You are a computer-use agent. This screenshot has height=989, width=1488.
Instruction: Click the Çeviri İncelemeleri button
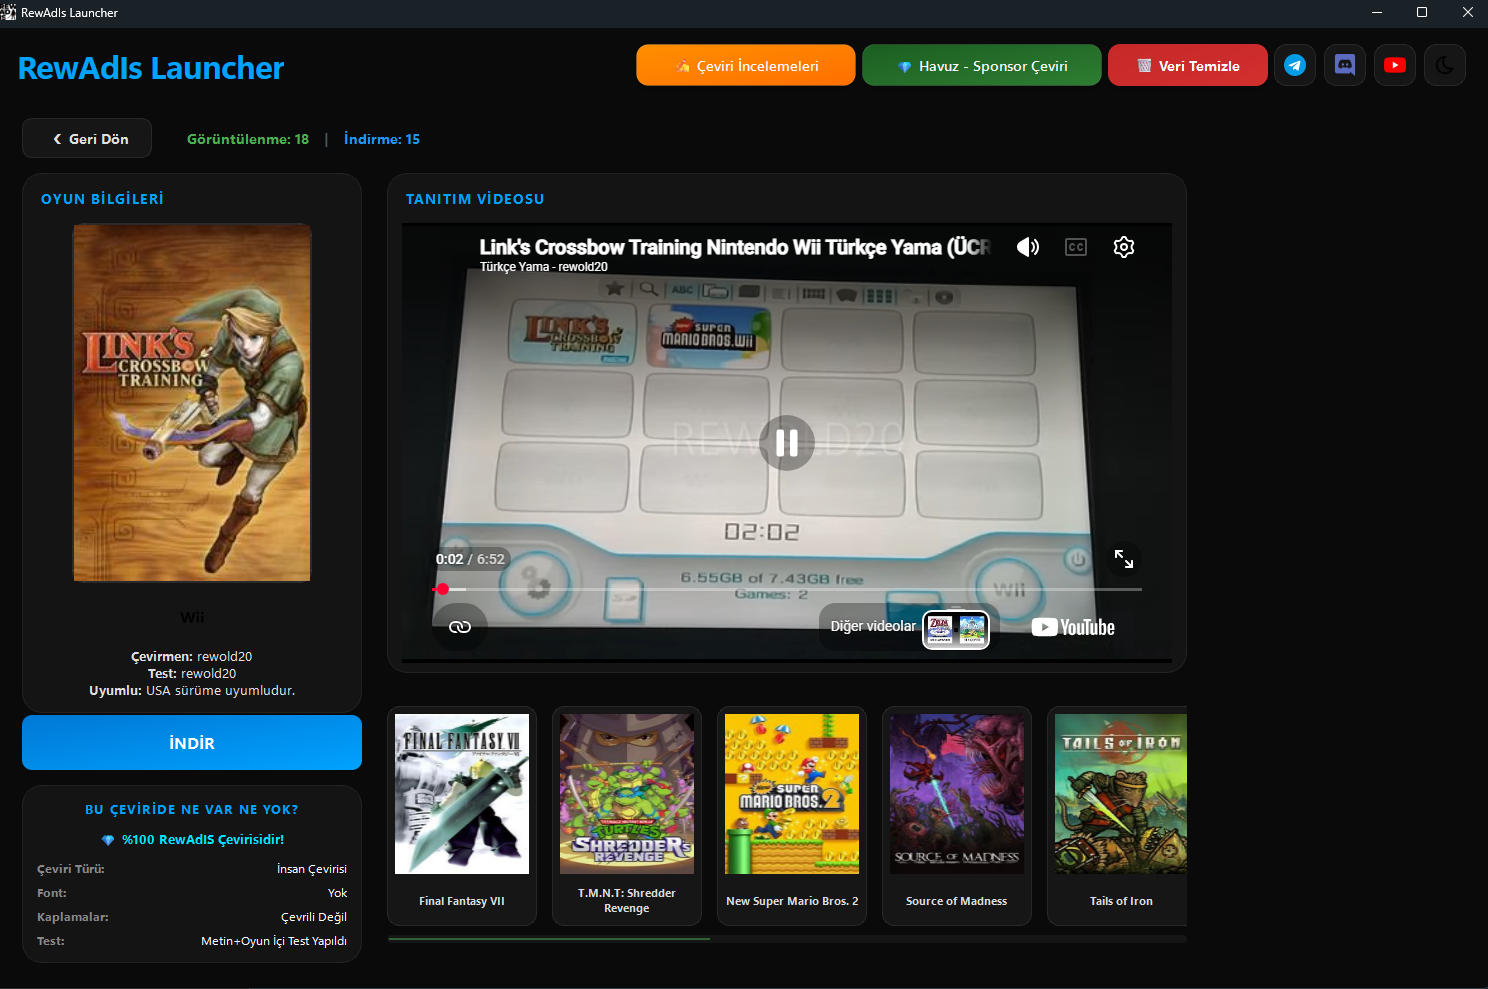tap(746, 66)
